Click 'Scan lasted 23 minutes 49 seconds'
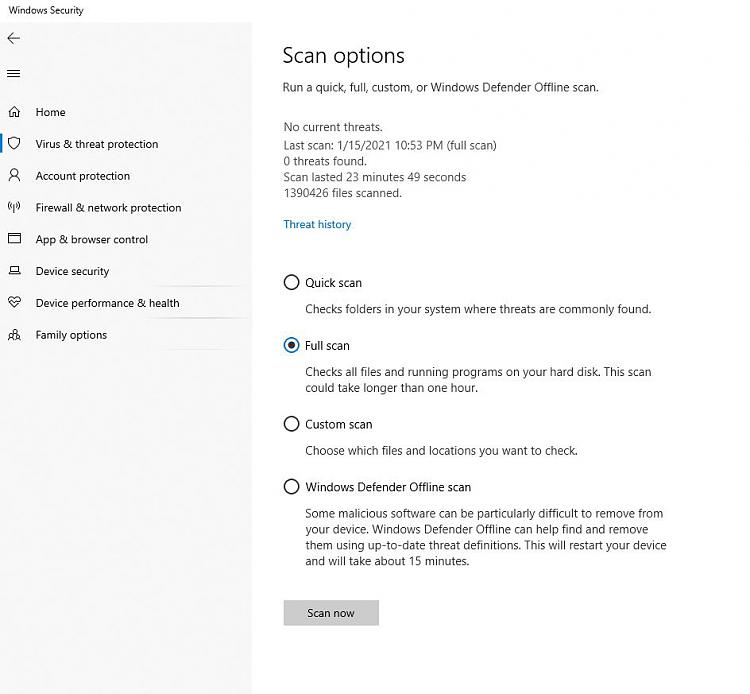 click(x=375, y=177)
